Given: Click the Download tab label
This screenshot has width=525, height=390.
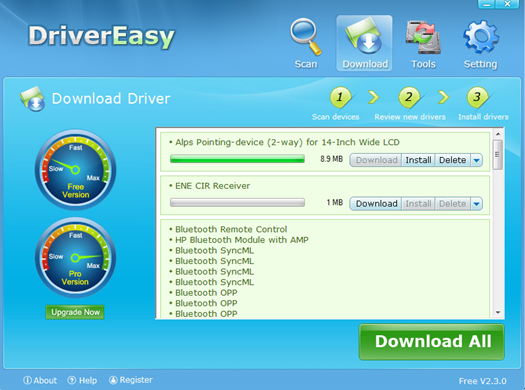Looking at the screenshot, I should [365, 64].
